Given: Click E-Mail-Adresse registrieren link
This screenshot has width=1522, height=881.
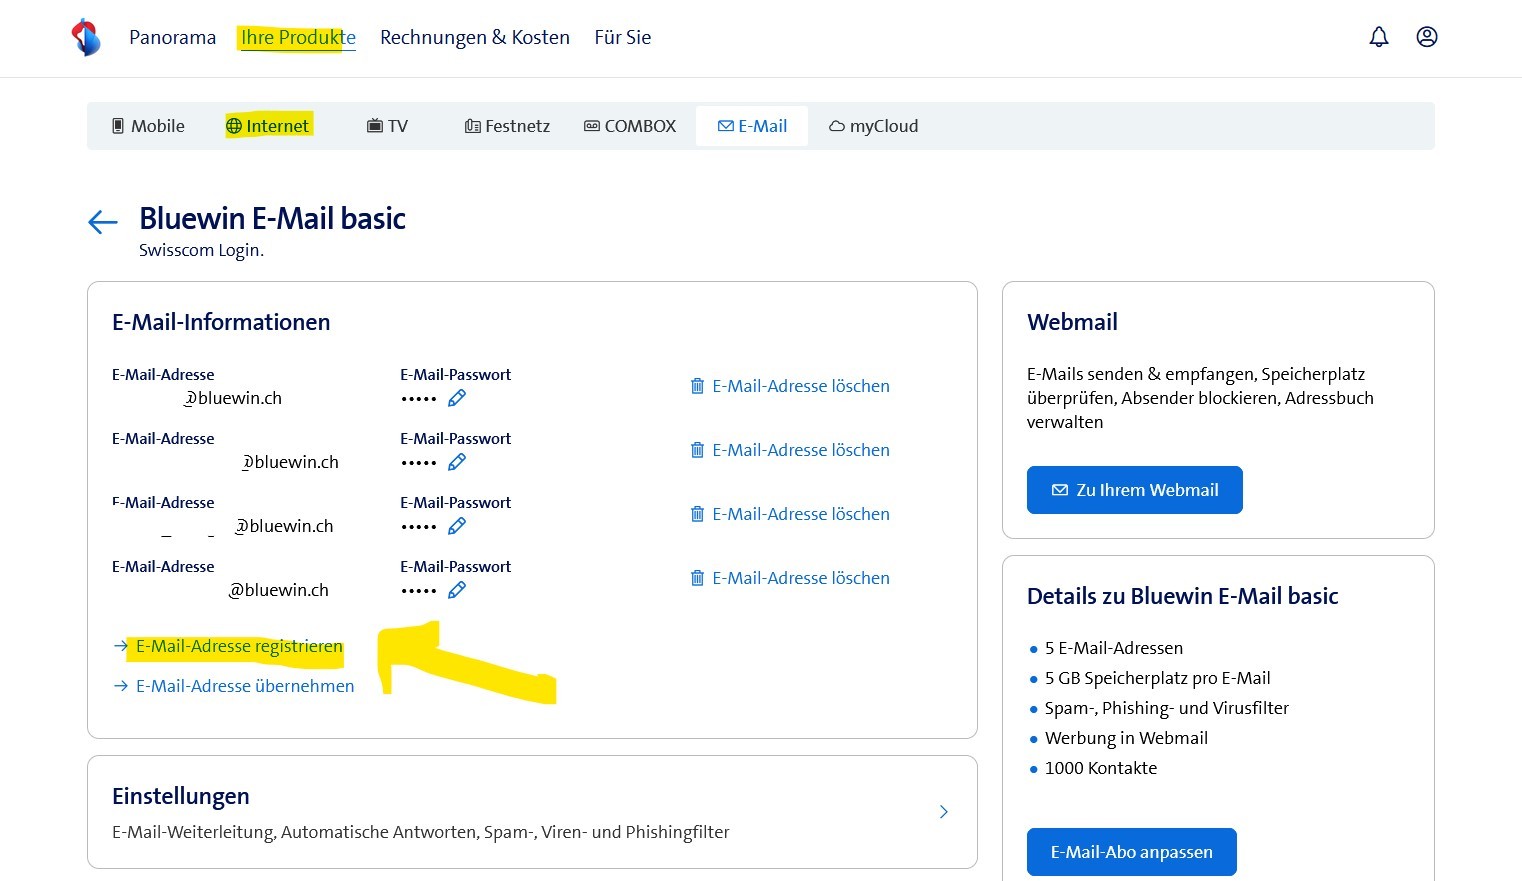Looking at the screenshot, I should (239, 646).
